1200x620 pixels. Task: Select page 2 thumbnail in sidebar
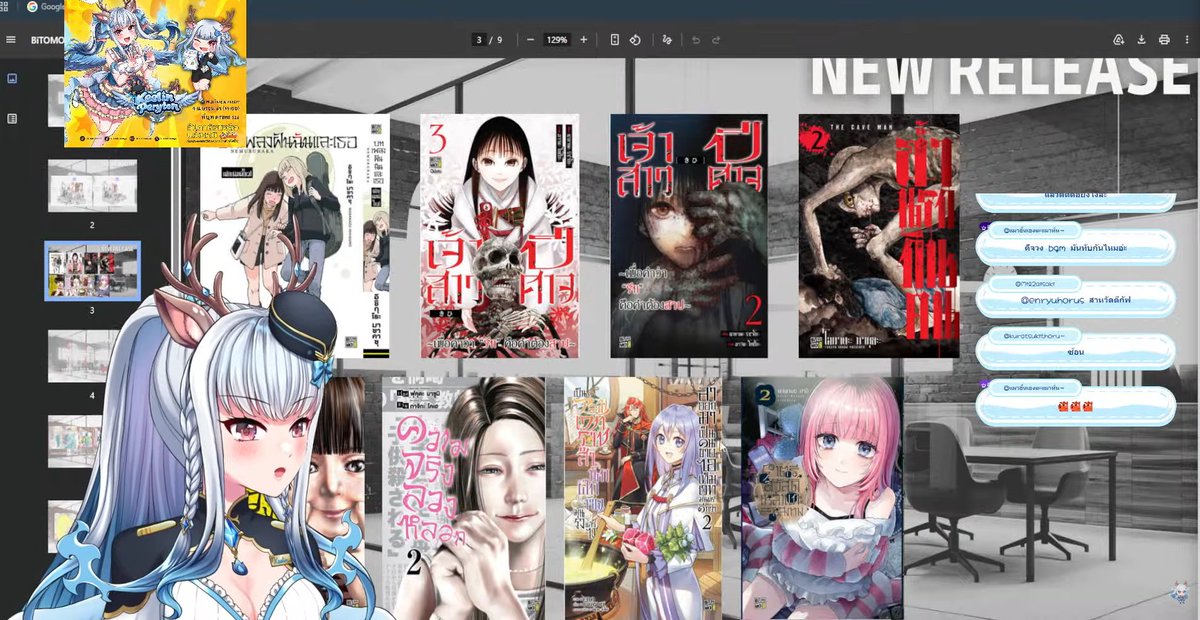click(x=92, y=185)
